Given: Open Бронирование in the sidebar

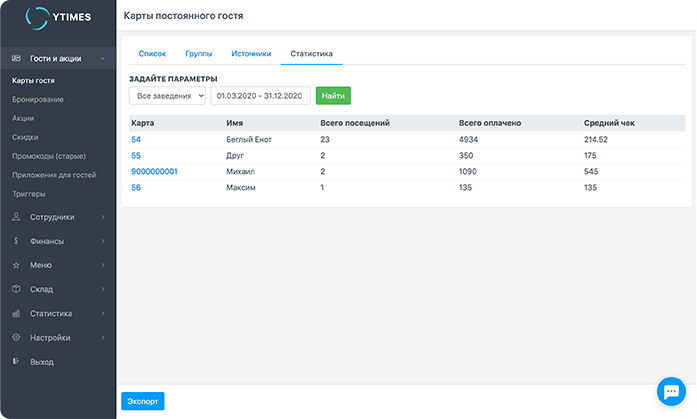Looking at the screenshot, I should pyautogui.click(x=38, y=99).
